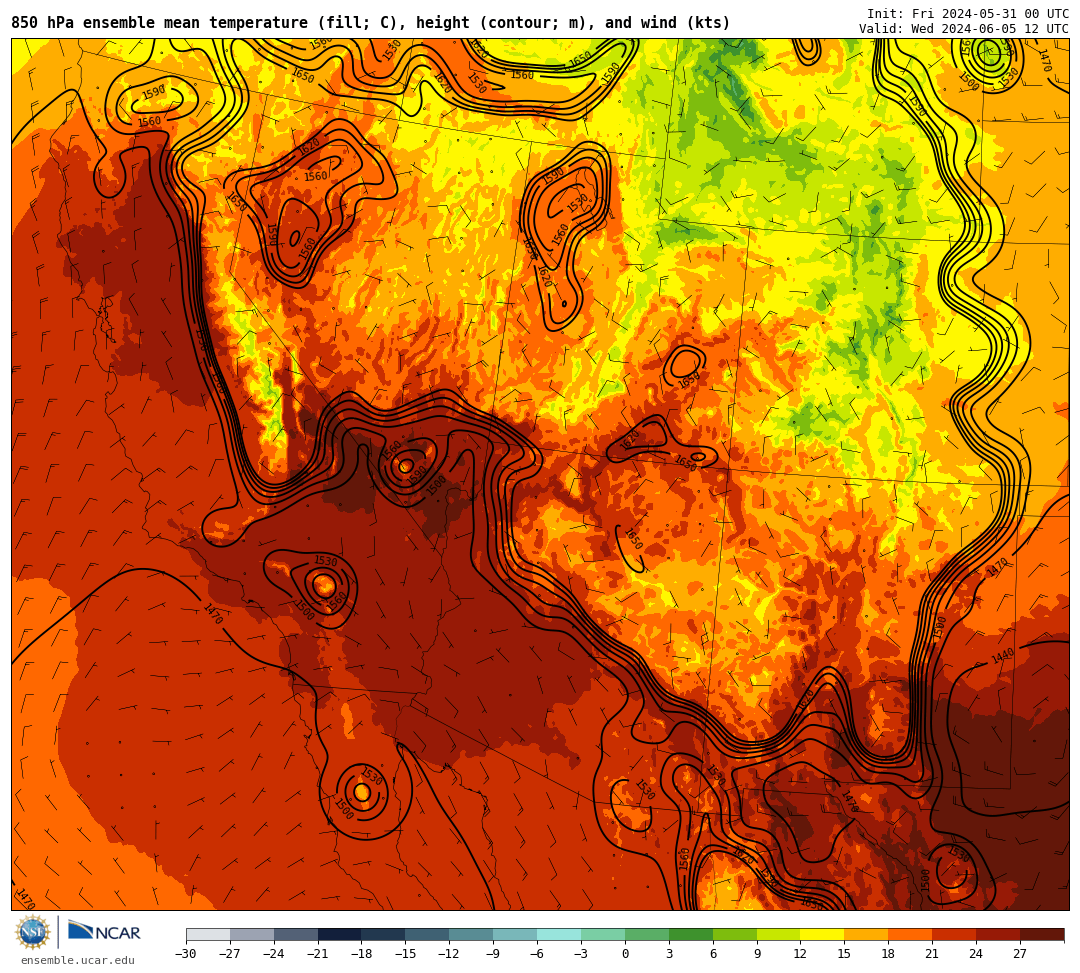1080x973 pixels.
Task: Select the dark navy segment from -21 to -18
Action: tap(340, 934)
